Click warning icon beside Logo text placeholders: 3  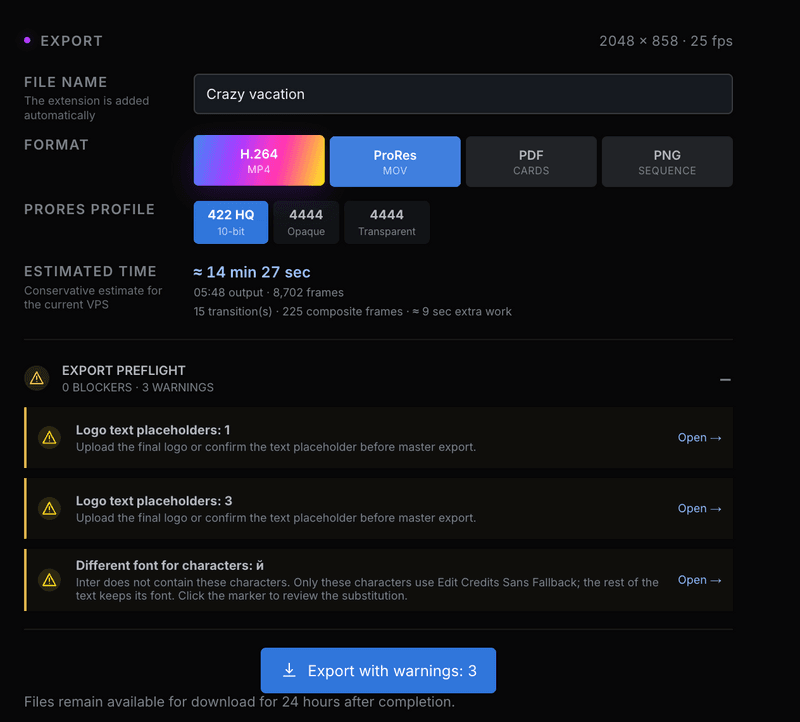[x=49, y=509]
